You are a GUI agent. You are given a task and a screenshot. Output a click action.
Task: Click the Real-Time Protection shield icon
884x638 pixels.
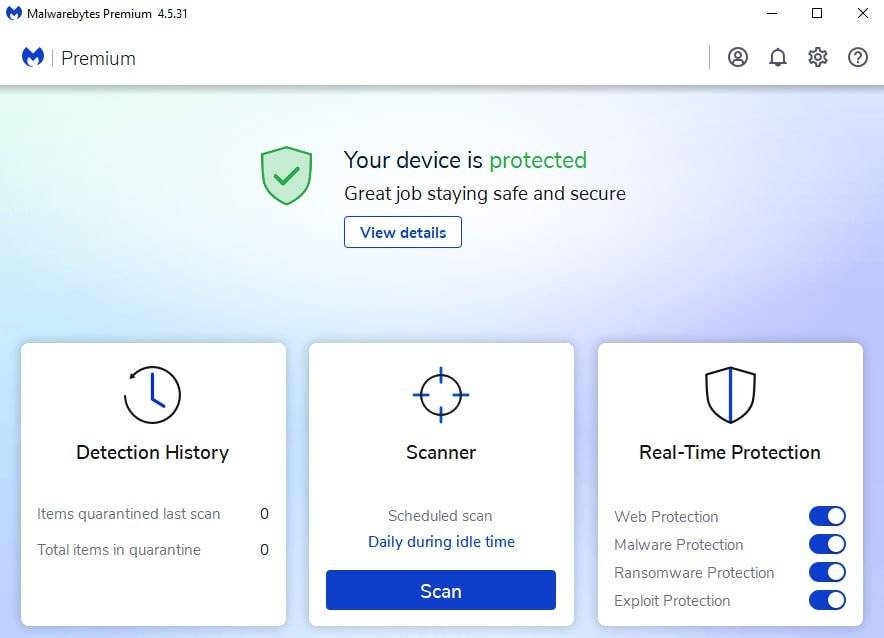730,395
